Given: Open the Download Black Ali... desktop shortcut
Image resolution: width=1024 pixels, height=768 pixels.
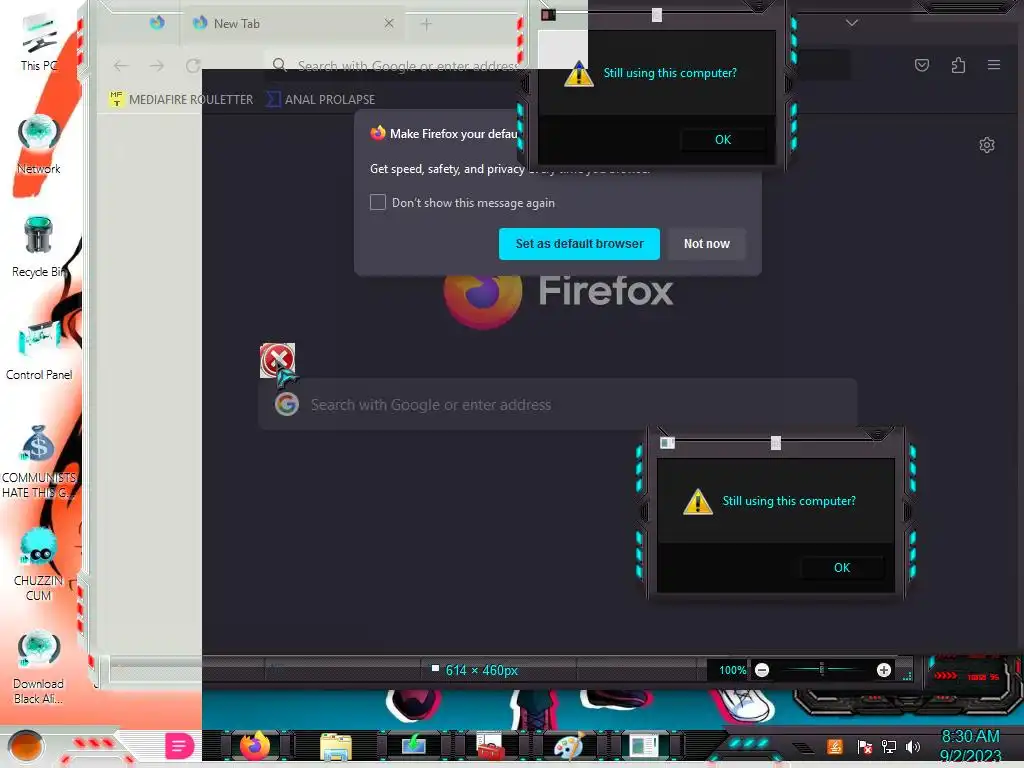Looking at the screenshot, I should coord(39,666).
